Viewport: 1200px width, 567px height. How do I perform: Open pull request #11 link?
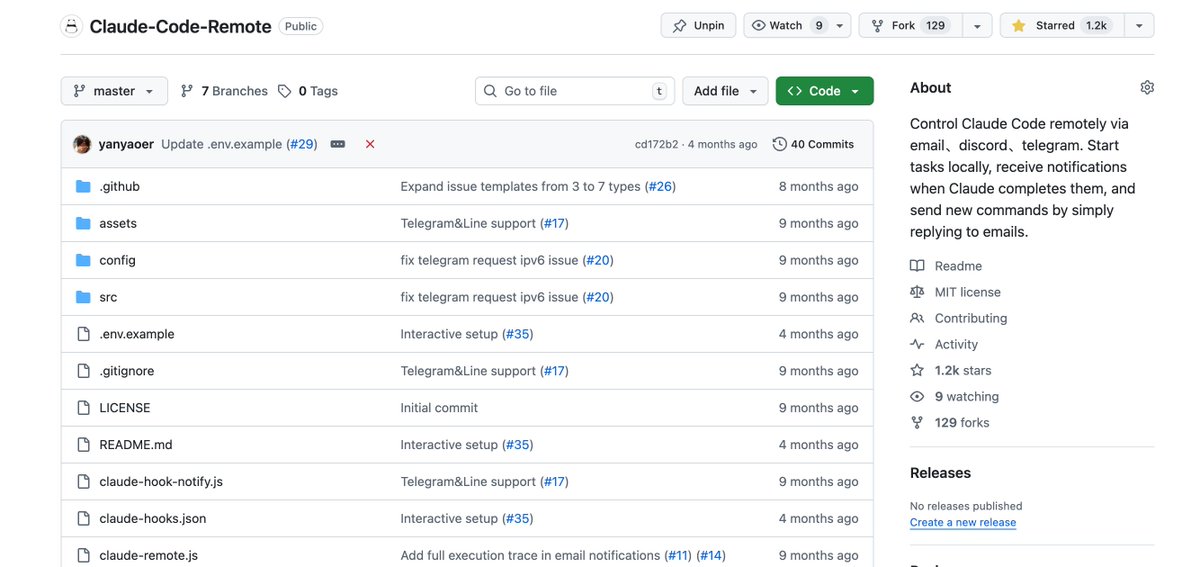point(679,556)
